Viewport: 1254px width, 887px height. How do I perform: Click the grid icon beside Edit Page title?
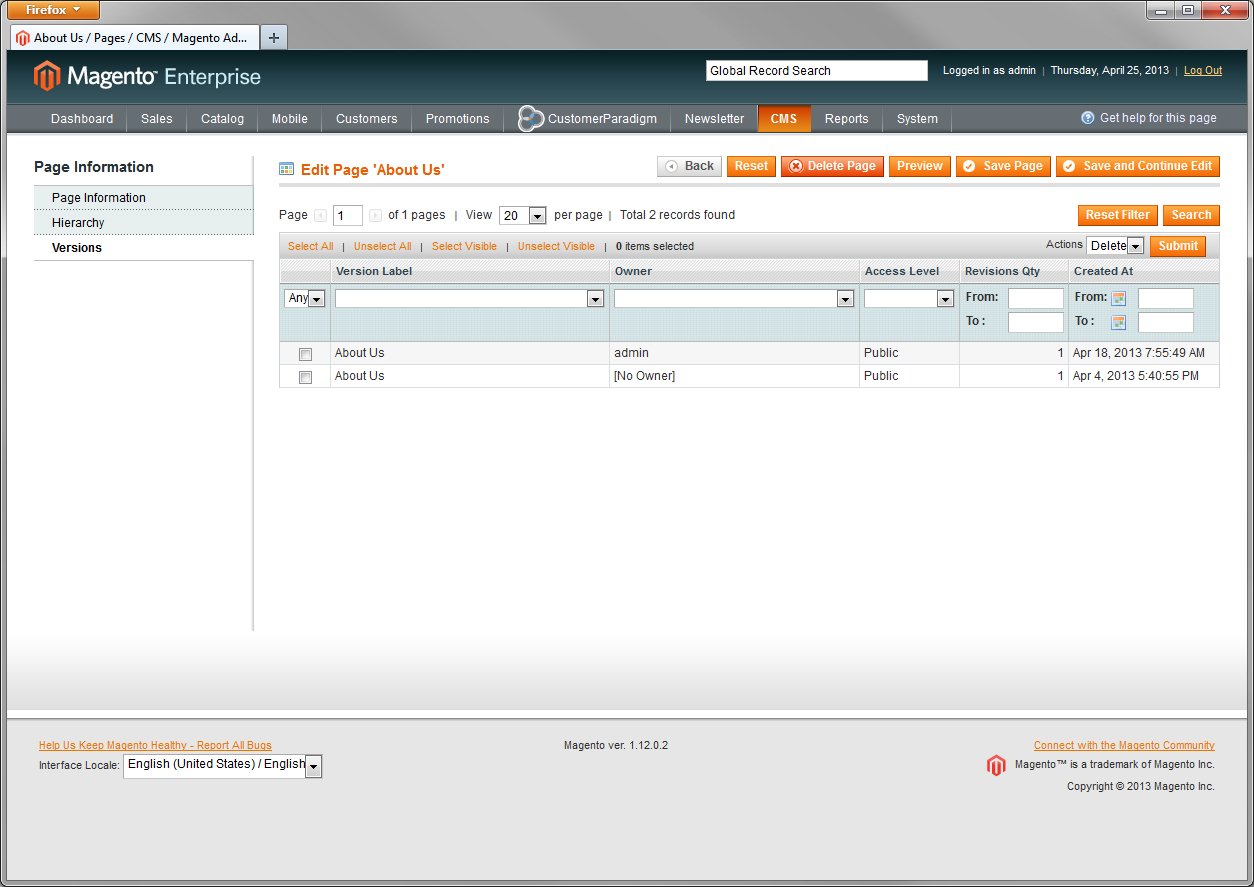(287, 169)
